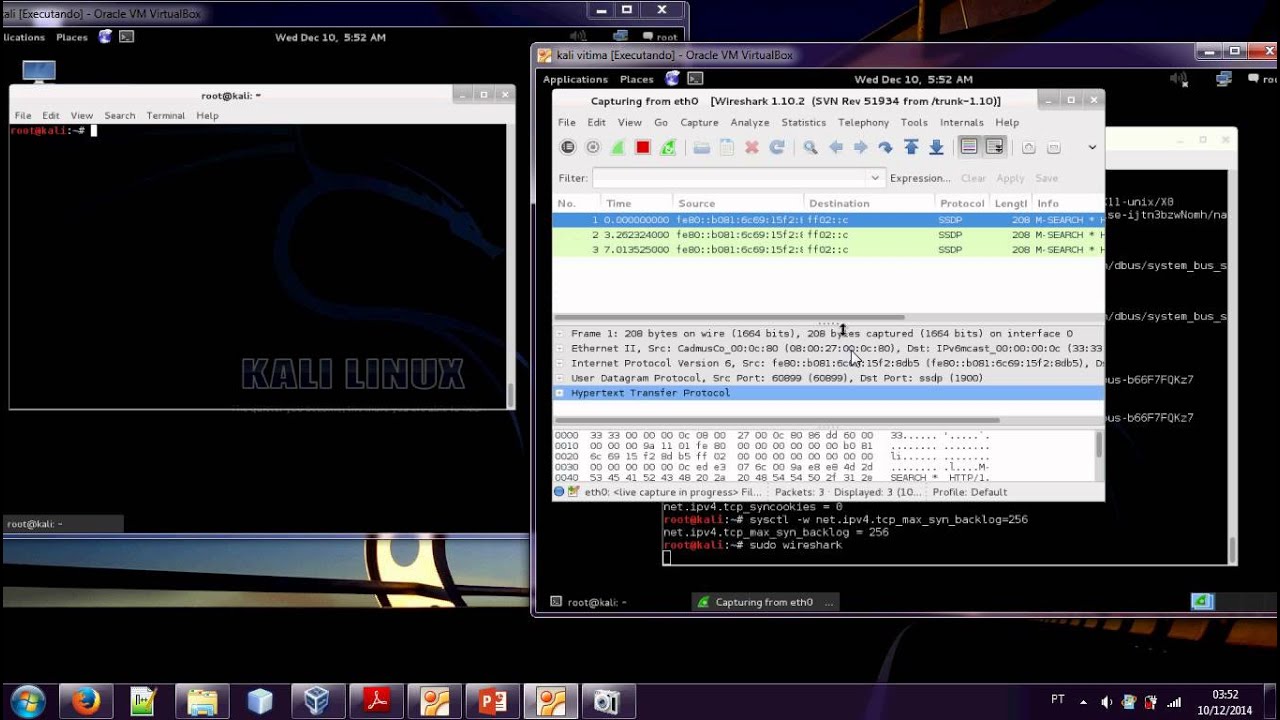Toggle packet list colorization
The height and width of the screenshot is (720, 1280).
[x=969, y=148]
